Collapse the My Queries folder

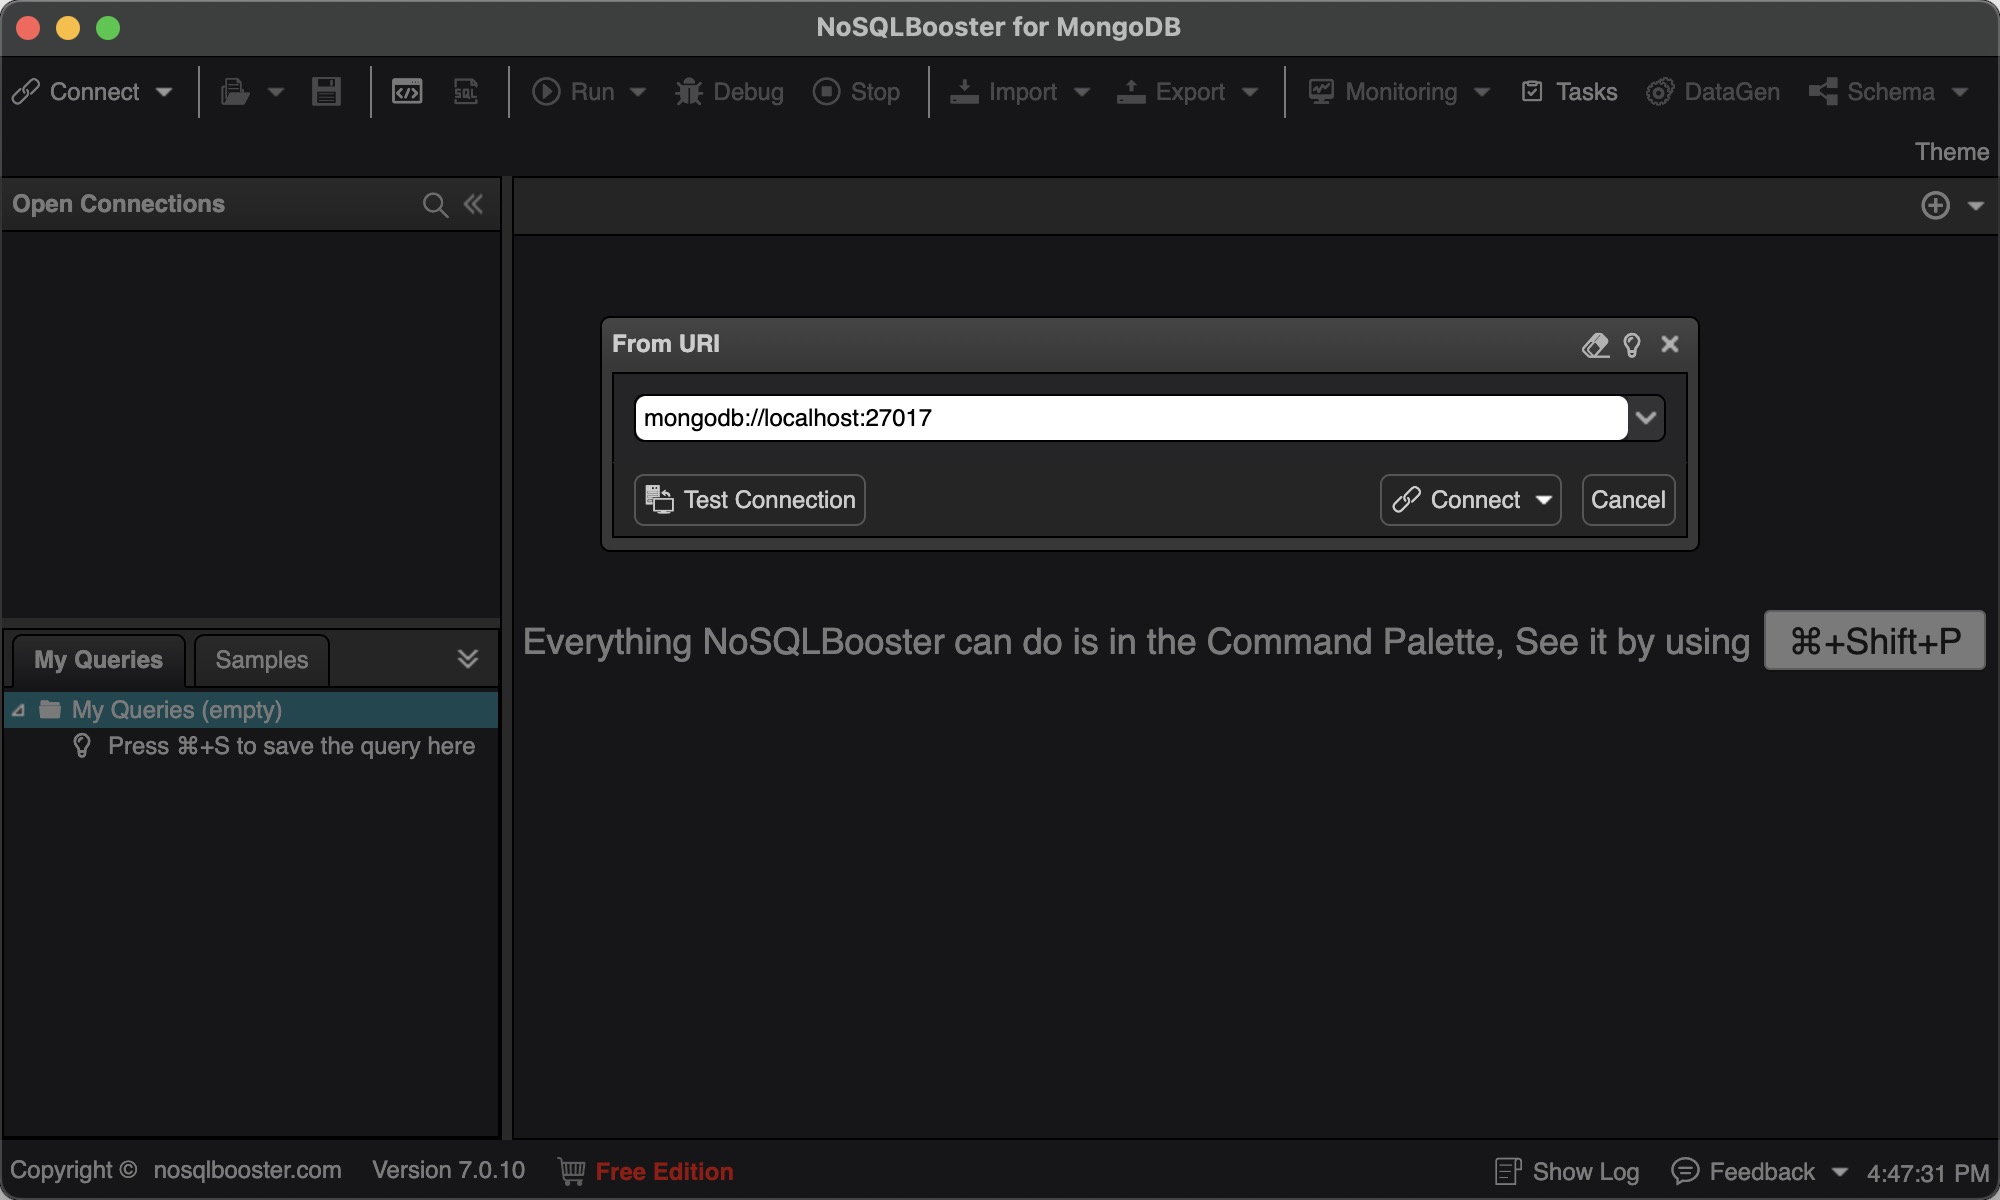18,709
